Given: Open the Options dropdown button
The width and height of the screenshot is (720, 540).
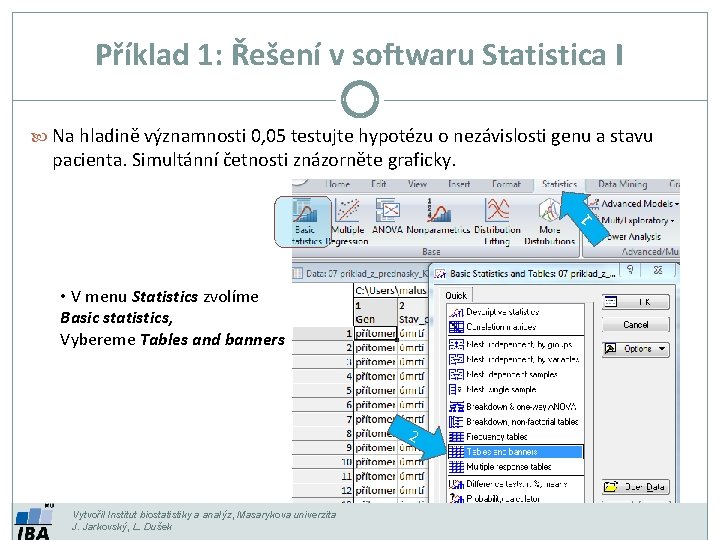Looking at the screenshot, I should [x=636, y=349].
